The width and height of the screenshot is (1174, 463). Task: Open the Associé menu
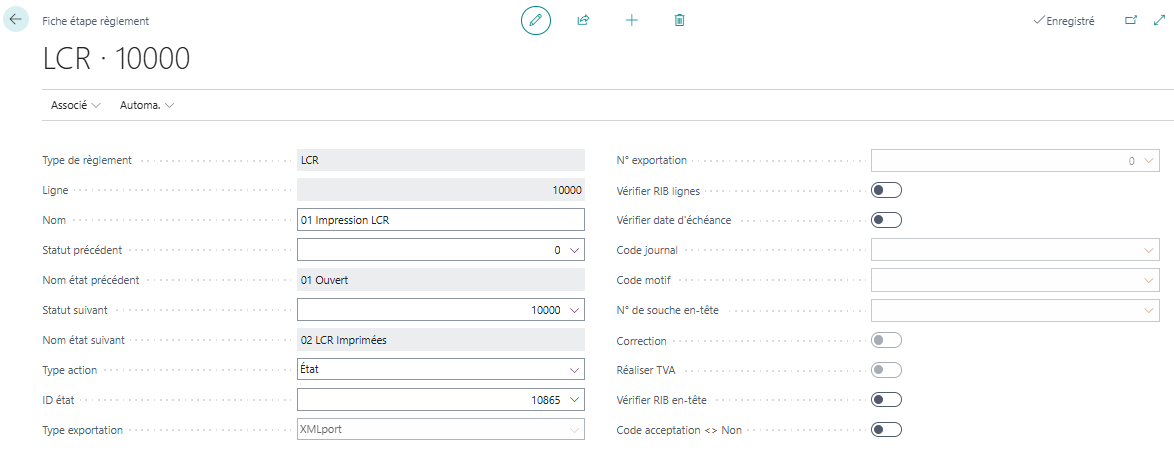pyautogui.click(x=75, y=105)
